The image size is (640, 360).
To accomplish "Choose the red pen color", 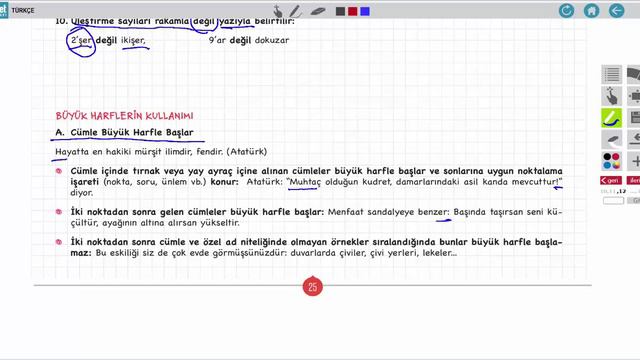I will tap(353, 11).
